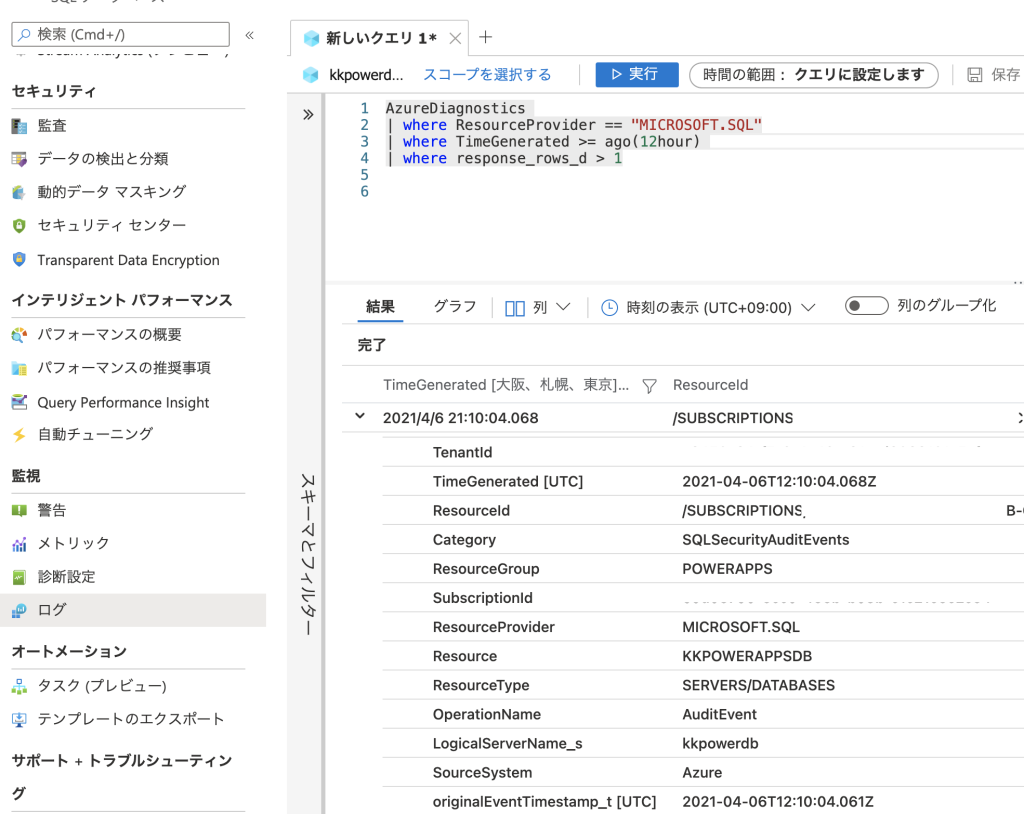Open テンプレートのエクスポート menu item
Screen dimensions: 1024x814
coord(131,719)
